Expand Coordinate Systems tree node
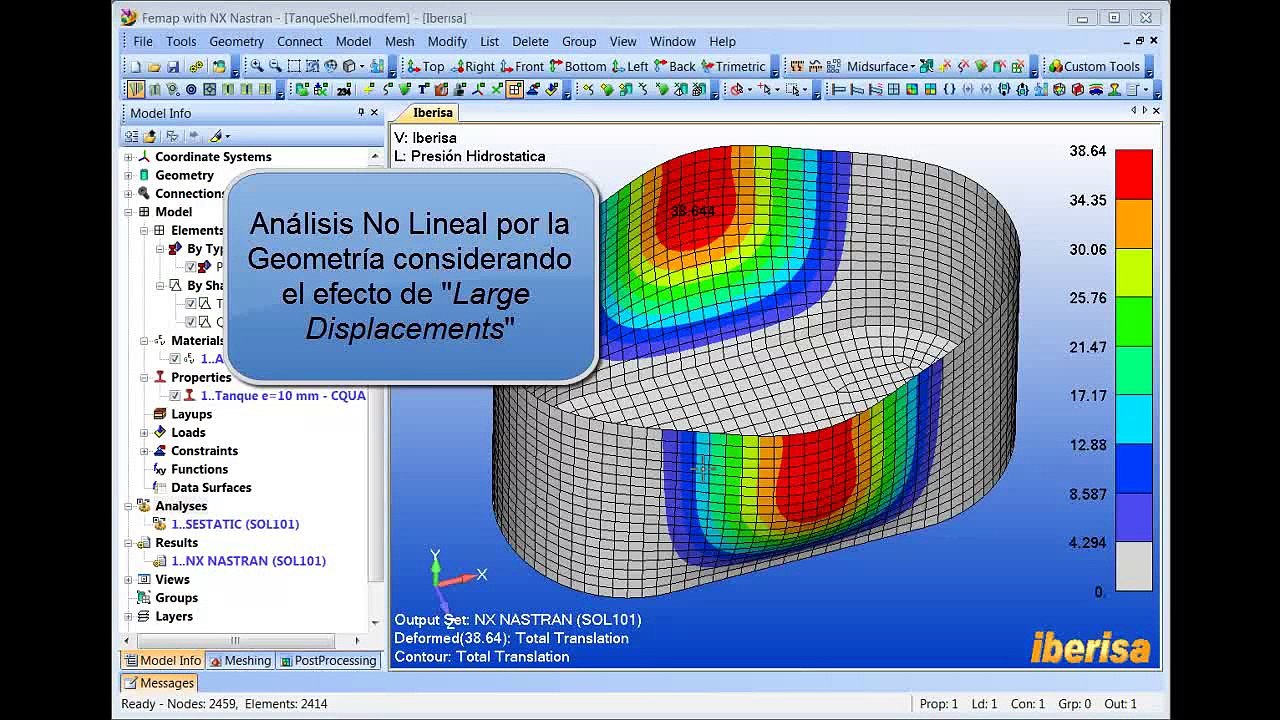 [x=128, y=157]
